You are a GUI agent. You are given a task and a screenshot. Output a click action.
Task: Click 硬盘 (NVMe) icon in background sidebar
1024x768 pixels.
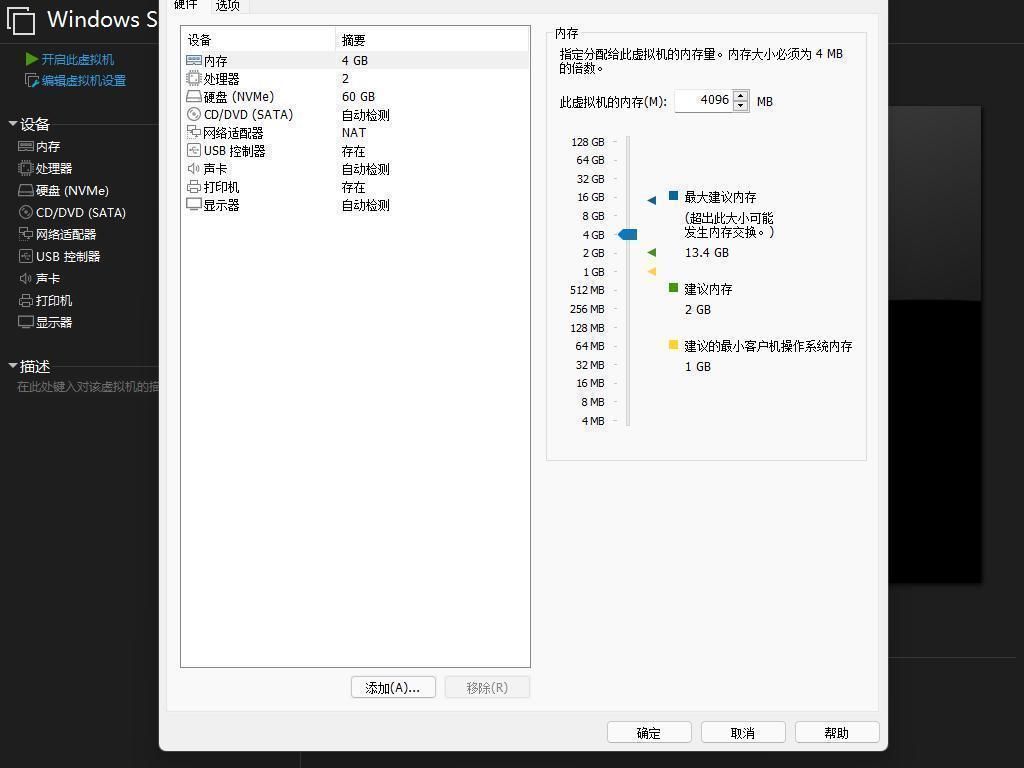pos(25,190)
